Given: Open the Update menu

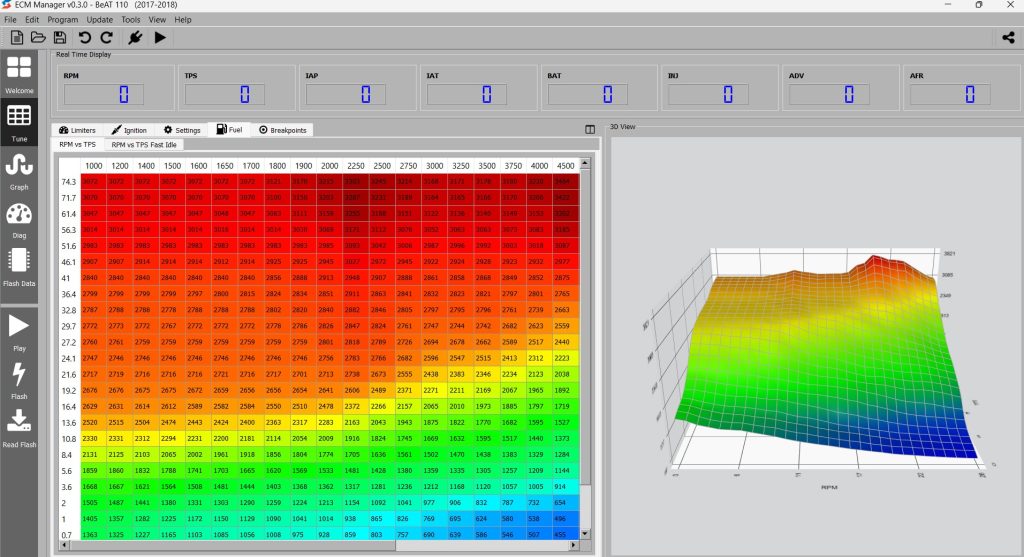Looking at the screenshot, I should 99,20.
